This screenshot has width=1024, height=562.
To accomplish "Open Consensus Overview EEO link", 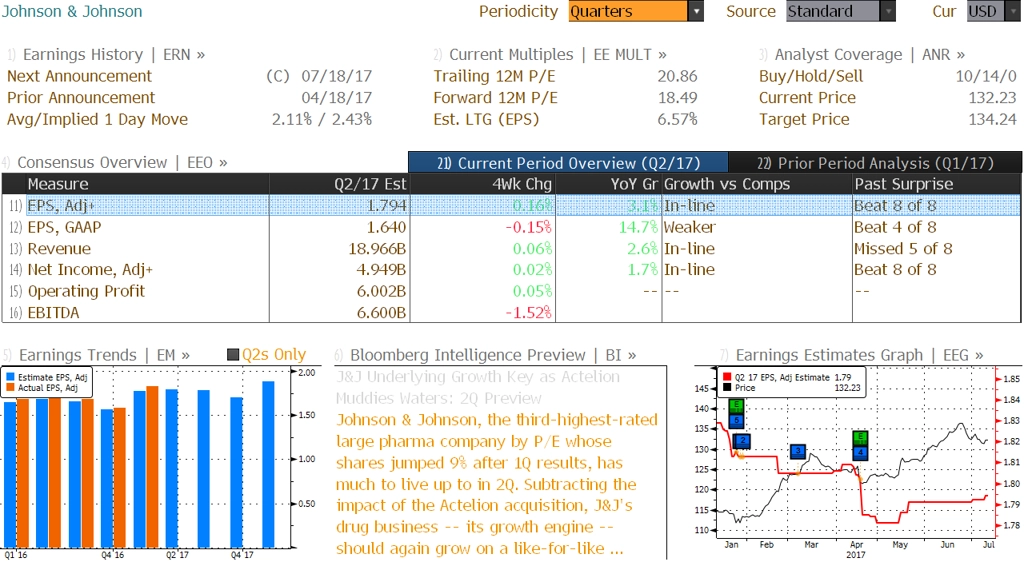I will pos(122,163).
